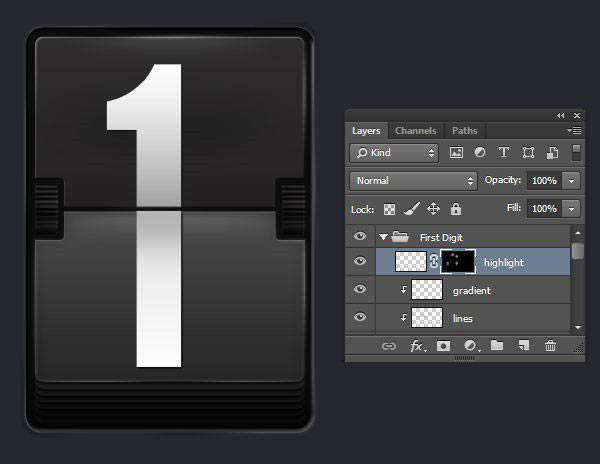Collapse the First Digit group folder
The width and height of the screenshot is (600, 464).
pyautogui.click(x=383, y=237)
